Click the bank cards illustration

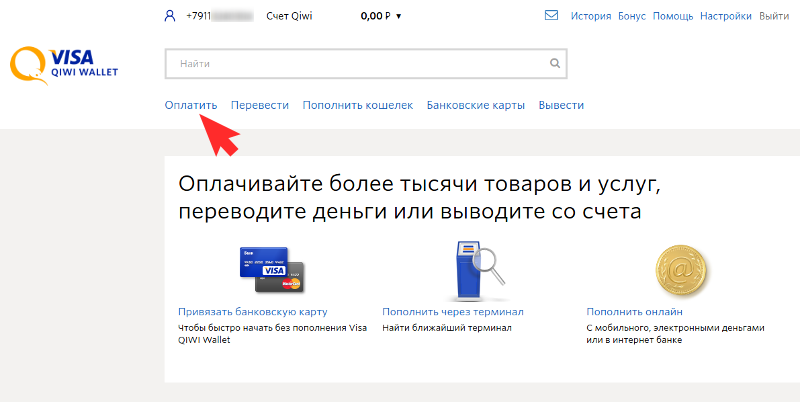click(x=272, y=269)
